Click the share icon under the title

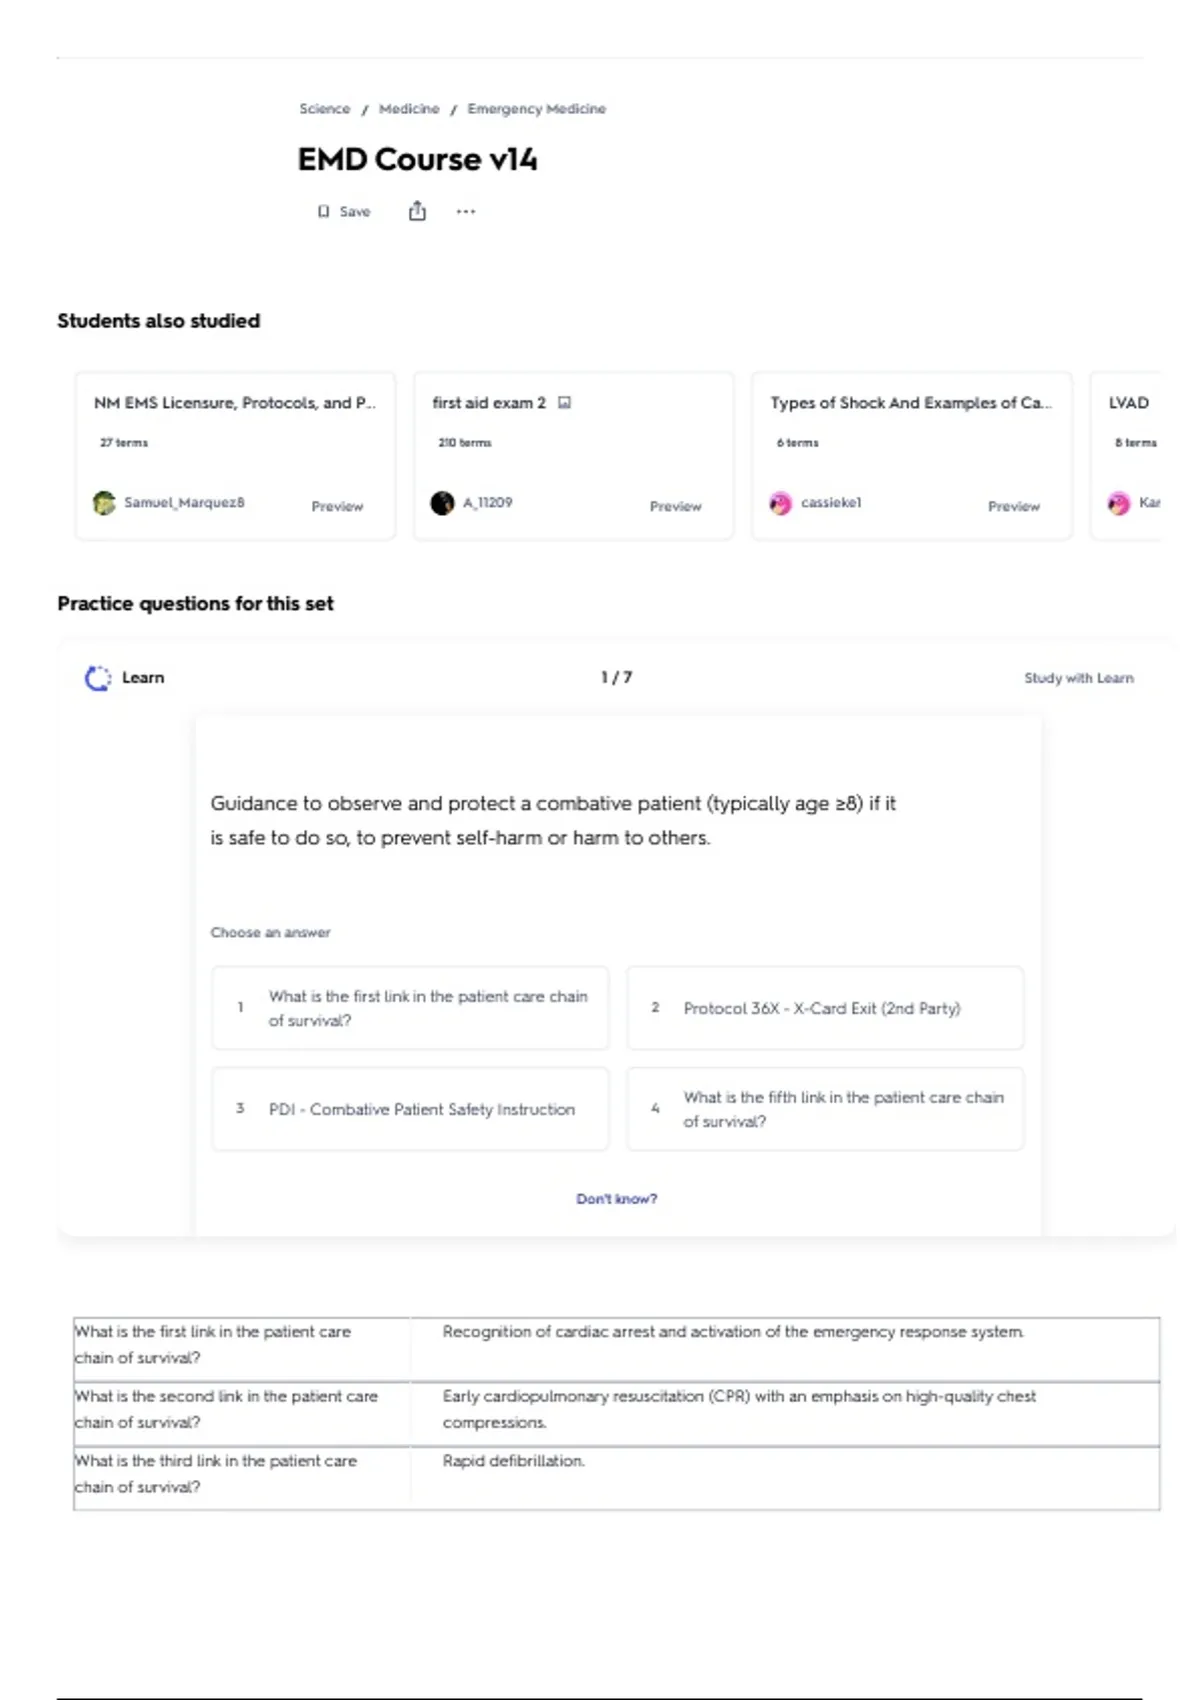[417, 211]
